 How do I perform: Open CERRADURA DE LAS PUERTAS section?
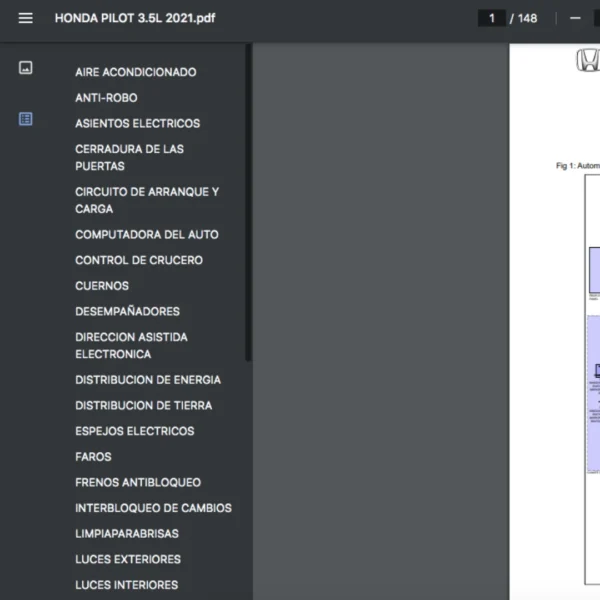tap(129, 157)
